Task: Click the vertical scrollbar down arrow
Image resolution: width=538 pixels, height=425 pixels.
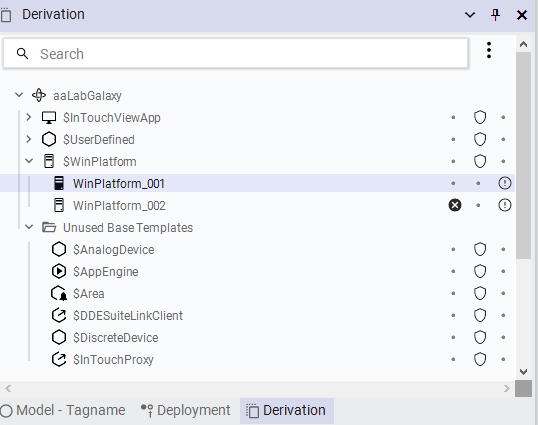Action: click(x=524, y=371)
